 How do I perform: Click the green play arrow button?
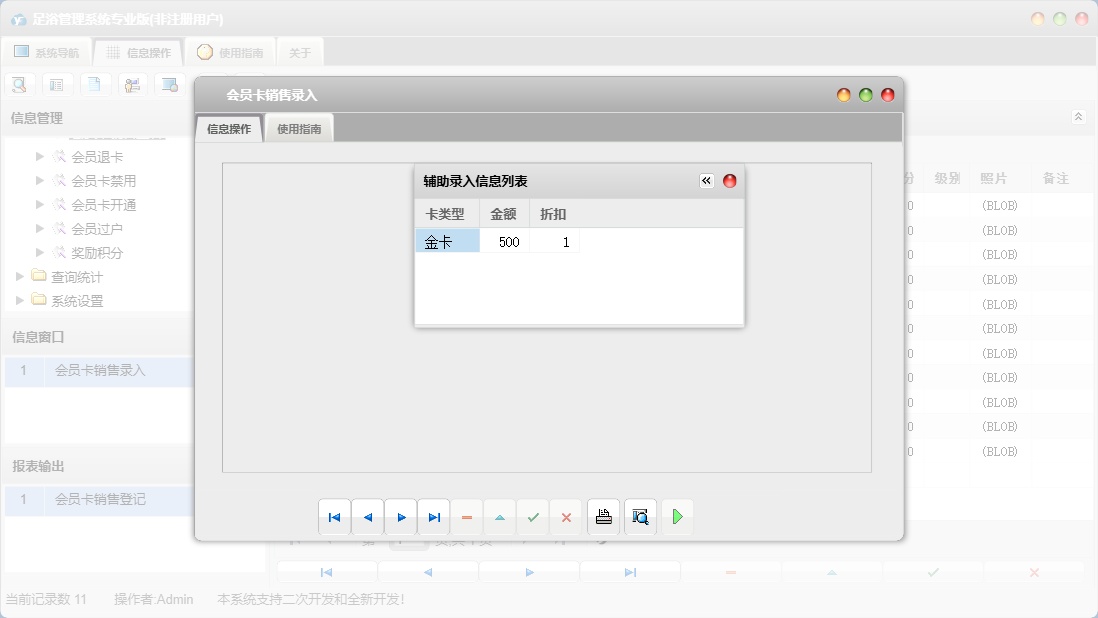[x=677, y=517]
